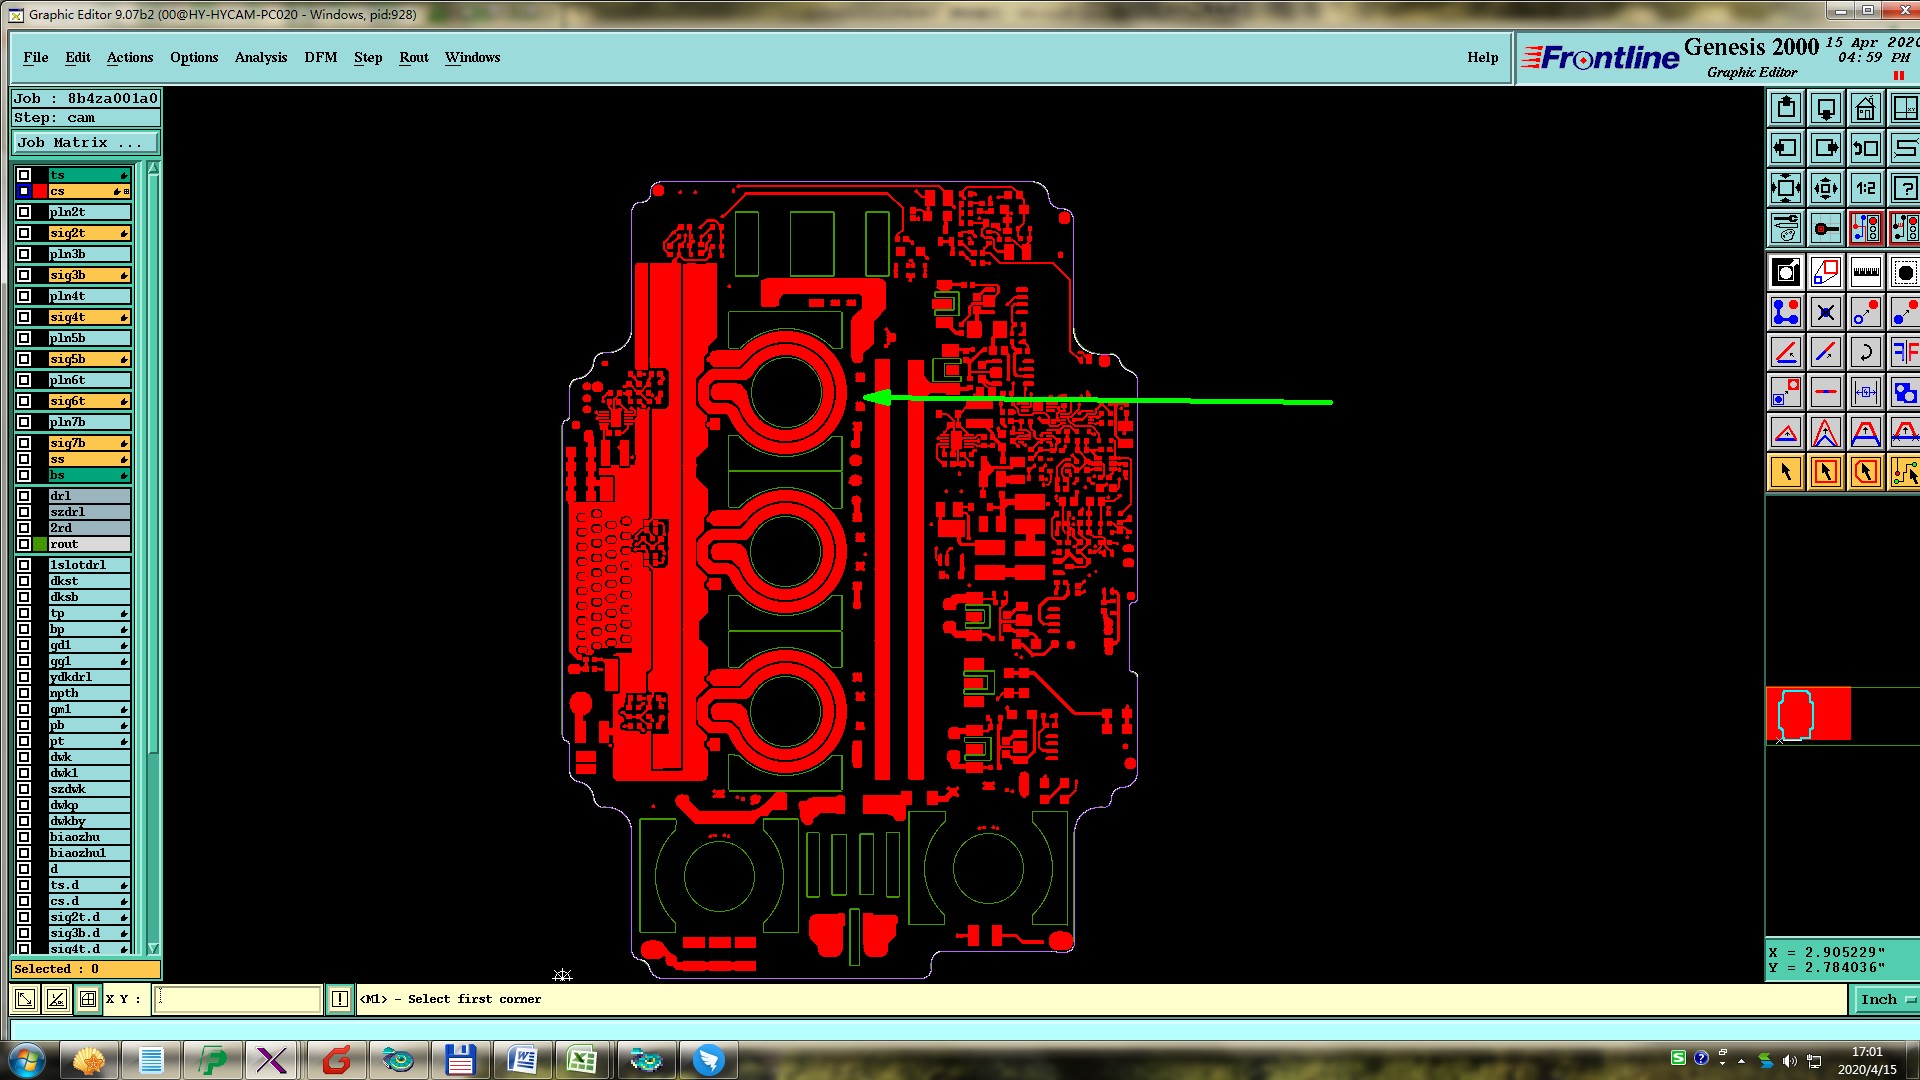Screen dimensions: 1920x1080
Task: Open the Analysis menu
Action: pos(260,57)
